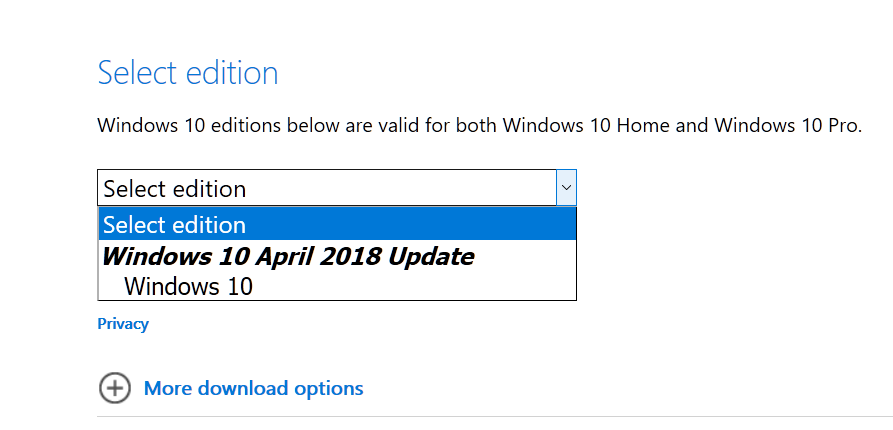Image resolution: width=893 pixels, height=430 pixels.
Task: Click the words Windows 10 Pro in description
Action: click(788, 125)
